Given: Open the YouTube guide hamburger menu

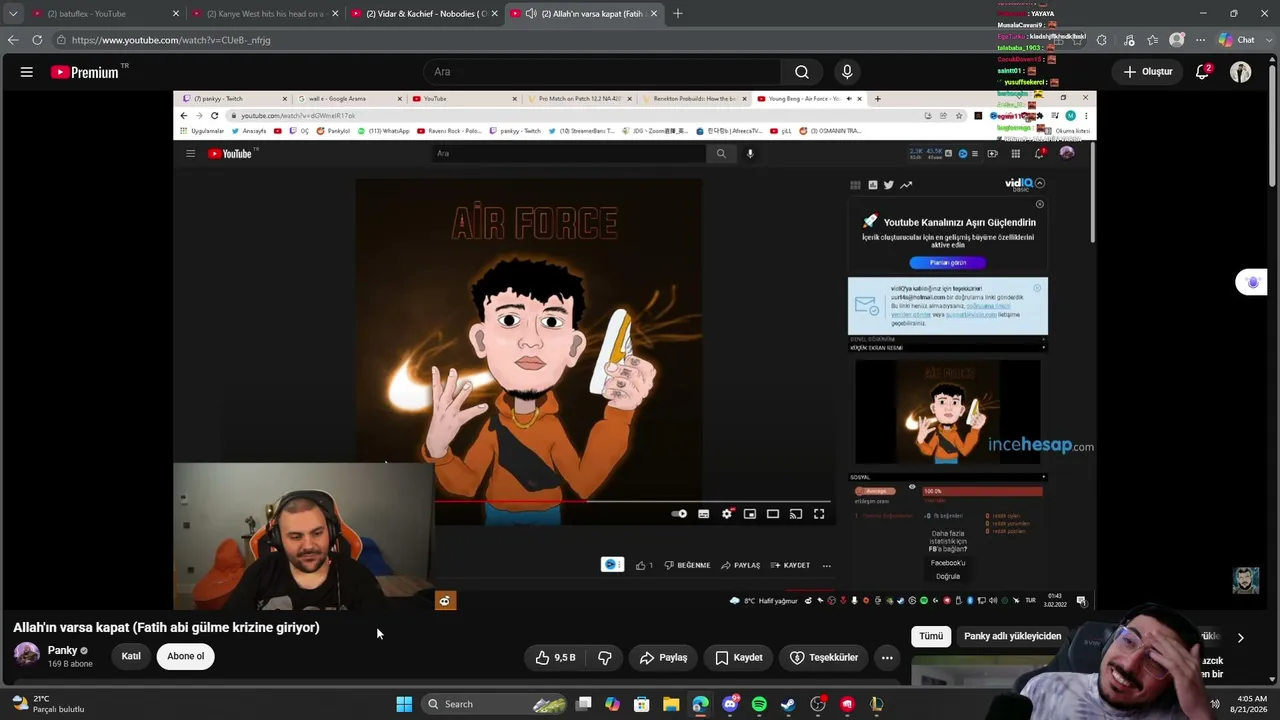Looking at the screenshot, I should point(27,72).
